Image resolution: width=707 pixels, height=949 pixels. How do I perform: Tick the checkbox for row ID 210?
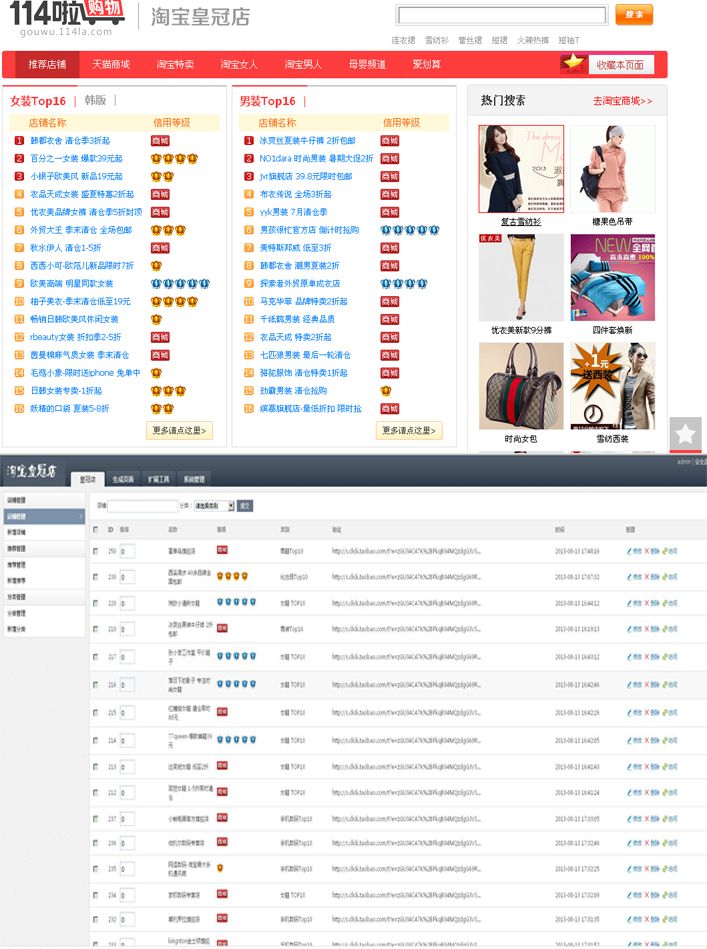click(96, 629)
